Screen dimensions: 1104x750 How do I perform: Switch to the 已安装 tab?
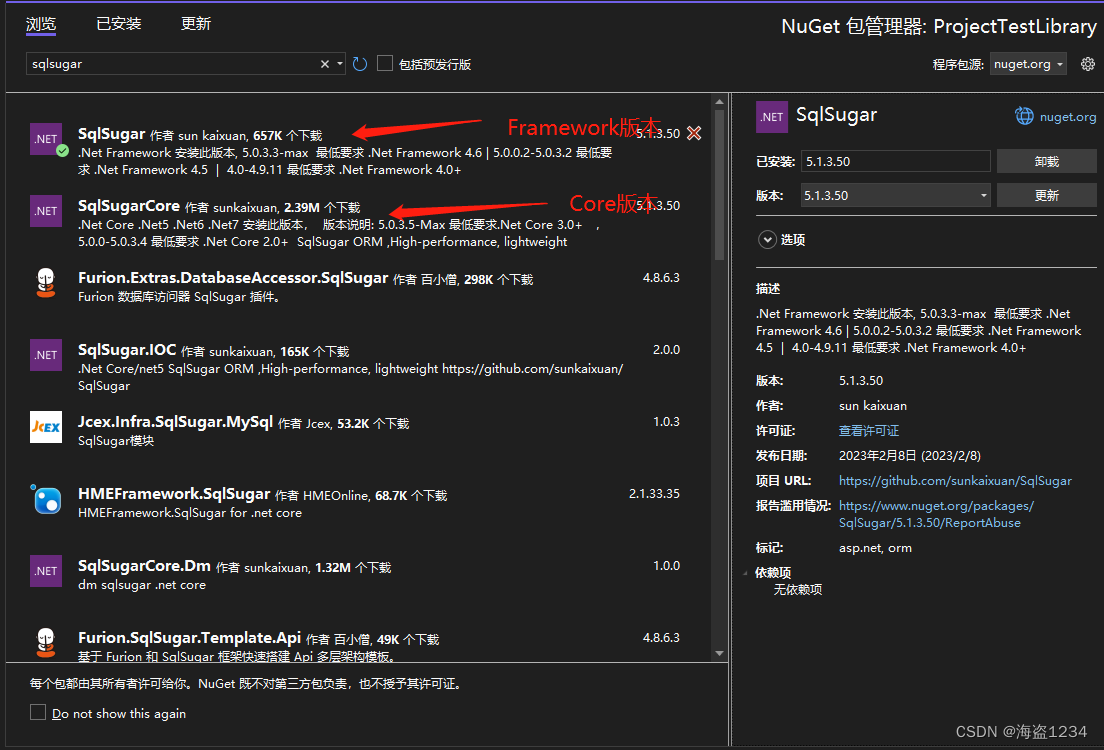click(x=118, y=24)
